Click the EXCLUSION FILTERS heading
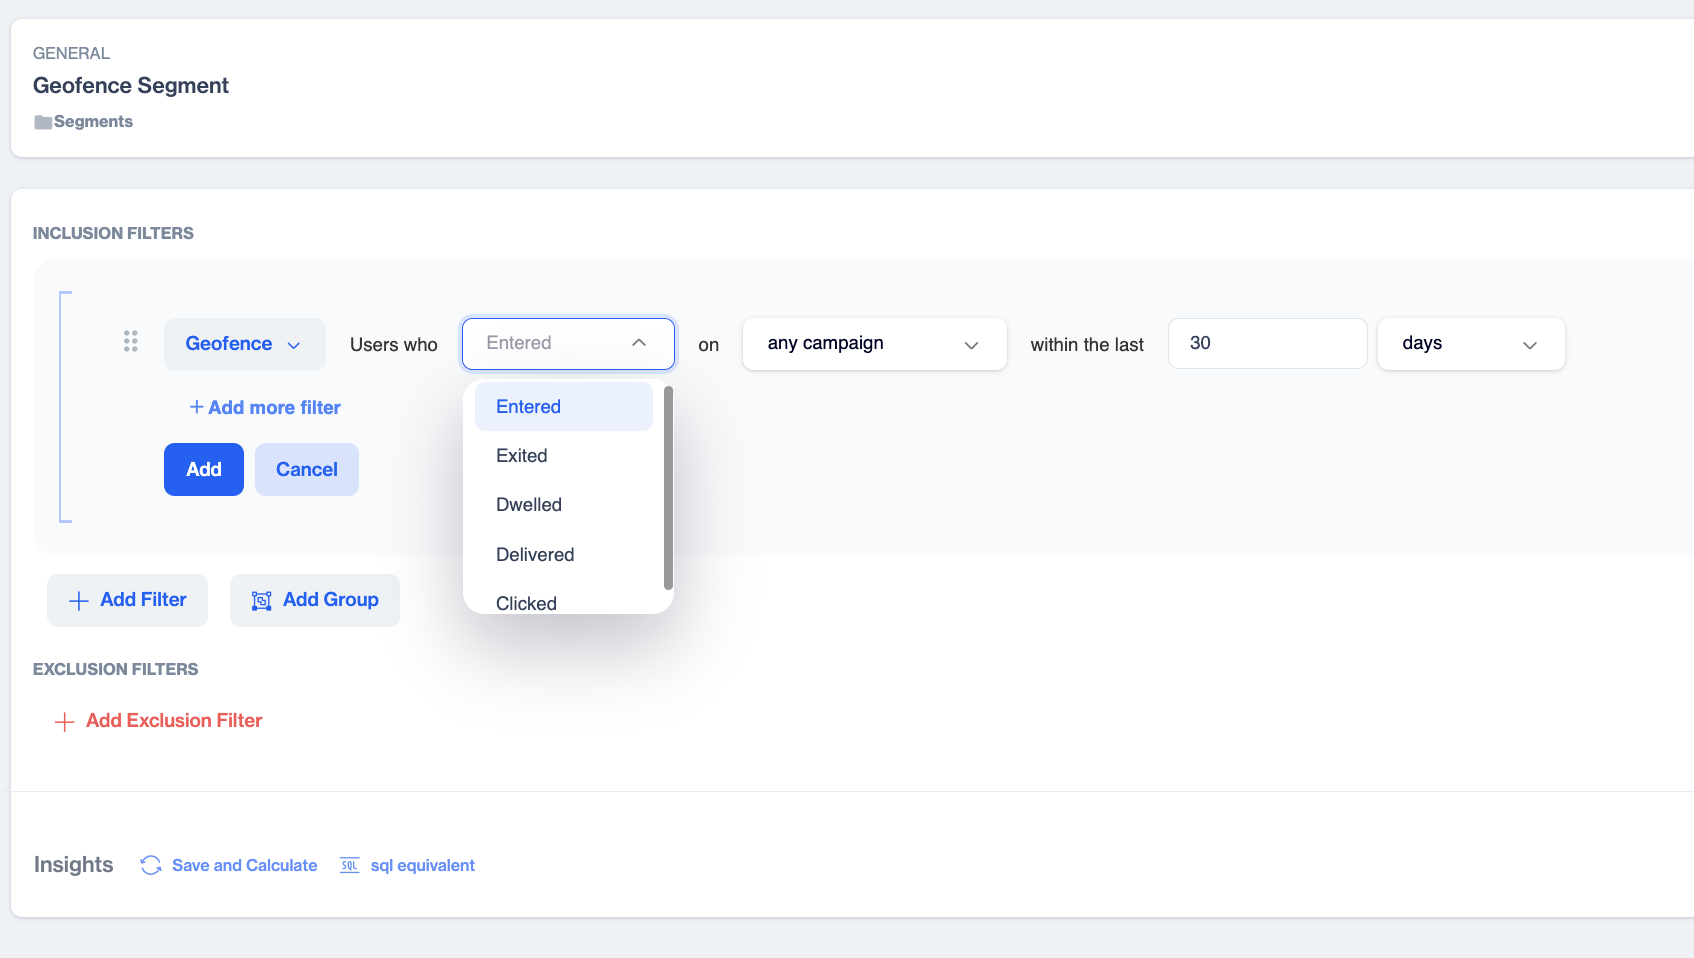This screenshot has width=1694, height=958. pos(116,669)
